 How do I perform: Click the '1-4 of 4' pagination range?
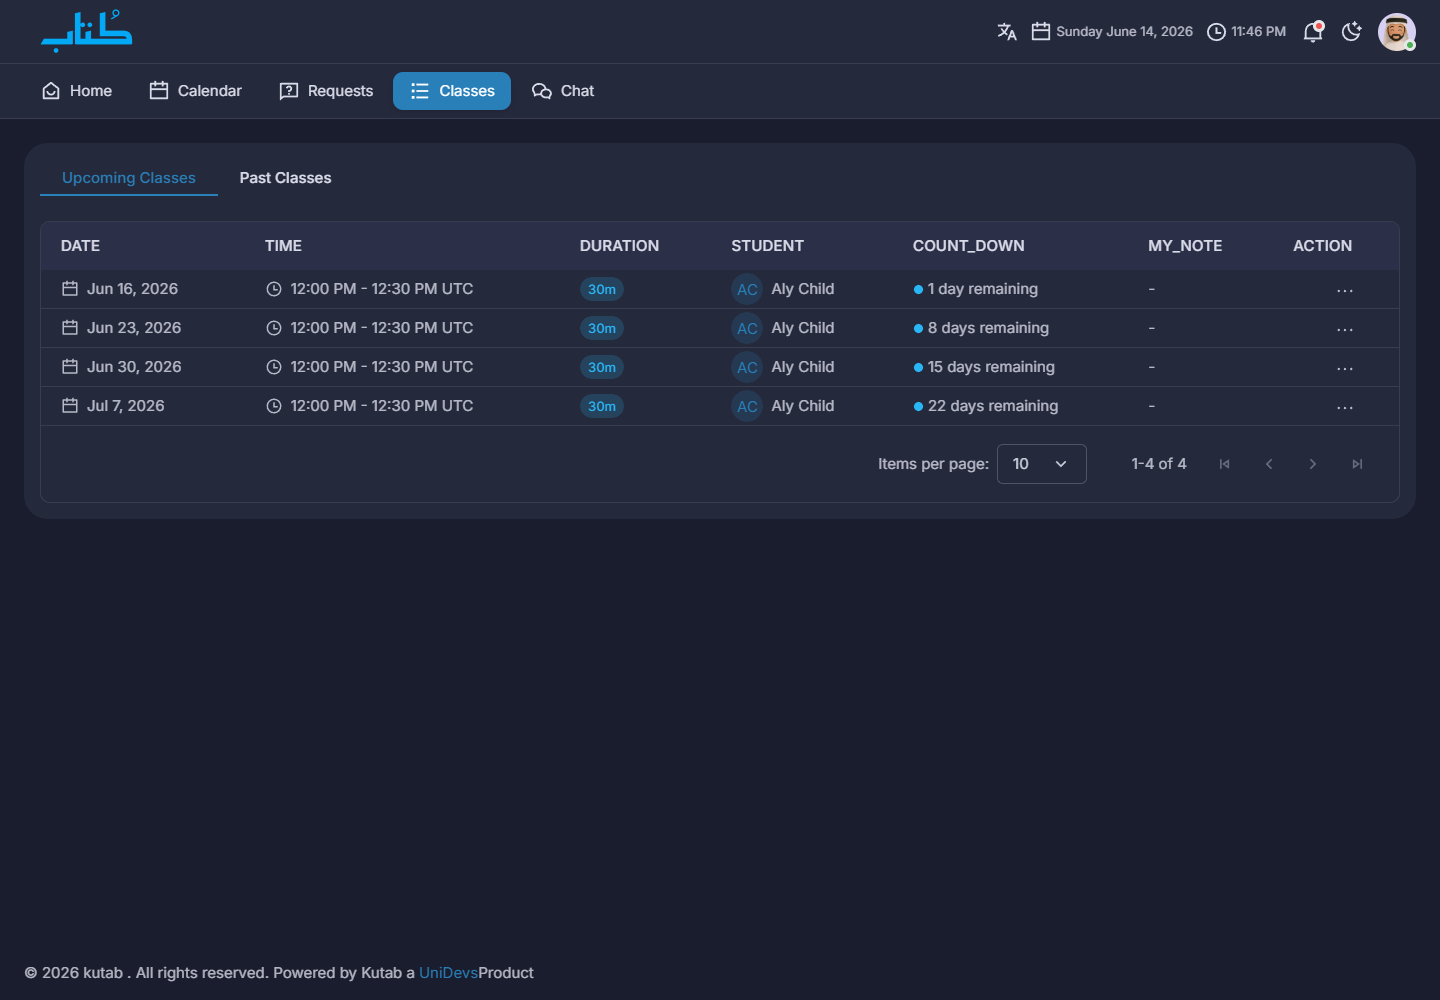tap(1159, 464)
